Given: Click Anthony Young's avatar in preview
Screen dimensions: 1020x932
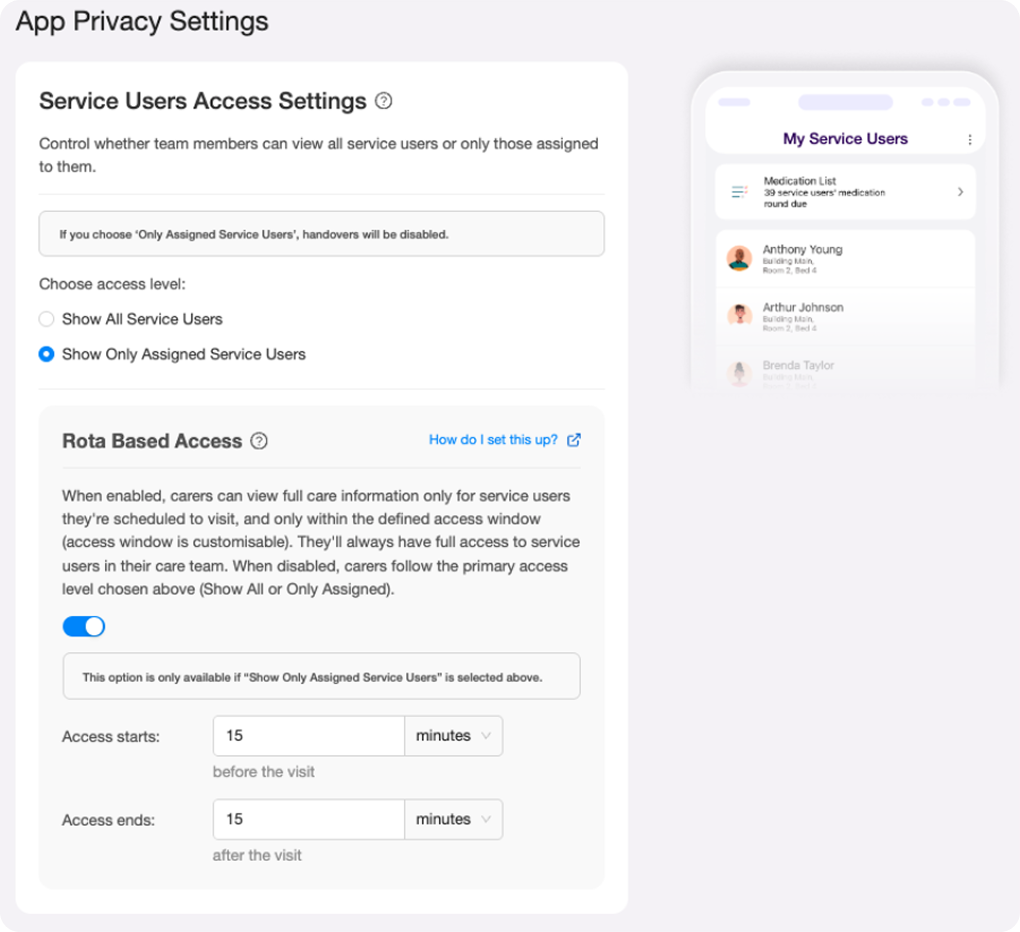Looking at the screenshot, I should [x=739, y=258].
